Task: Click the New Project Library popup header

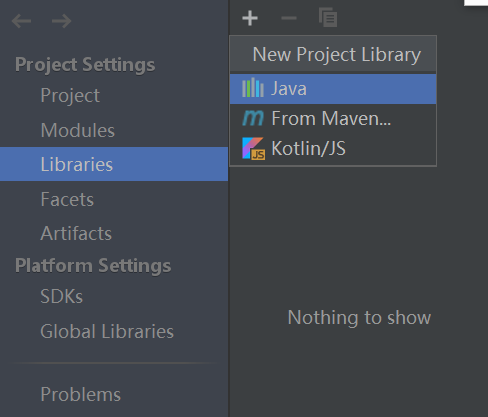Action: click(333, 54)
